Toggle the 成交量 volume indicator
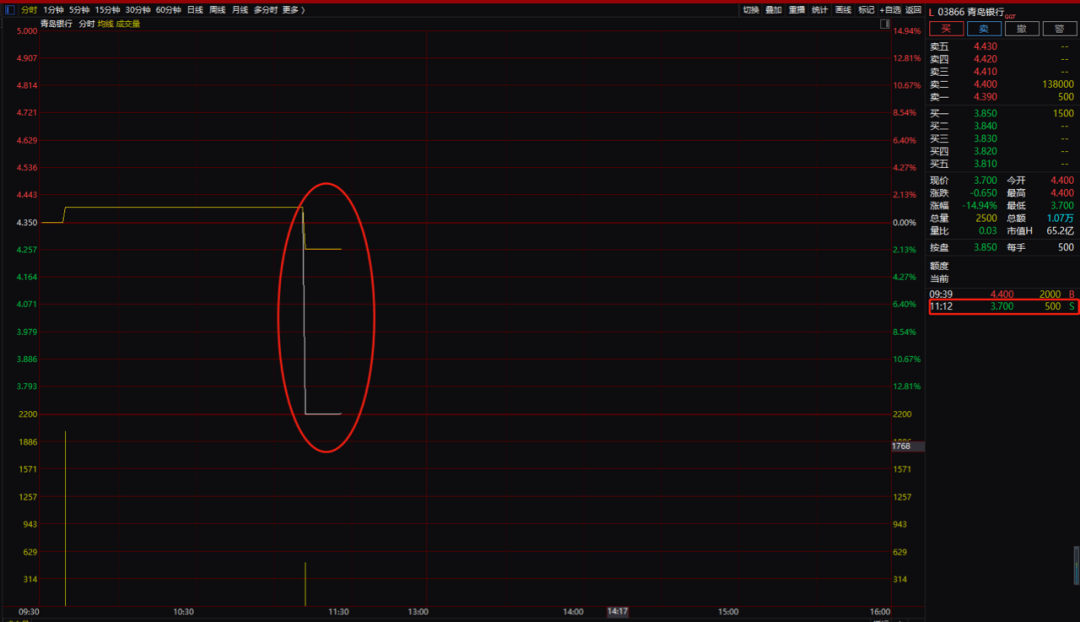 pyautogui.click(x=128, y=23)
